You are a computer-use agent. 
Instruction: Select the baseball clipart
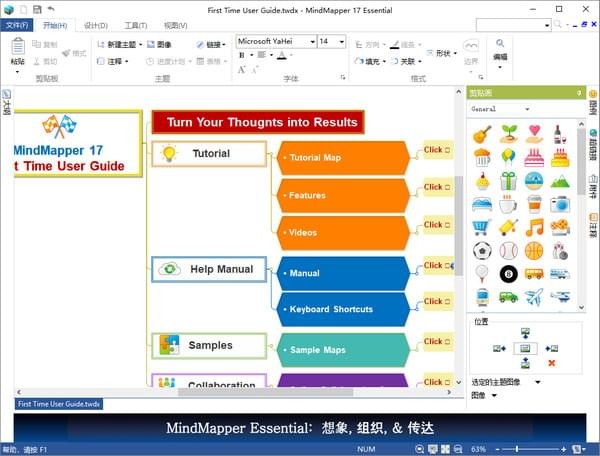point(508,251)
